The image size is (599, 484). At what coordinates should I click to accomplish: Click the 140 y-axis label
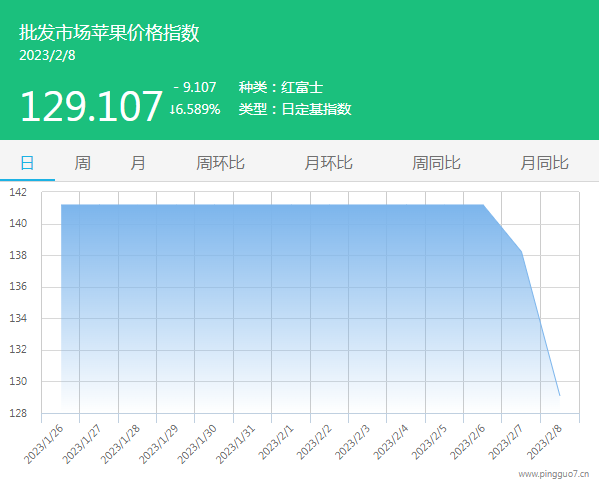[x=18, y=223]
